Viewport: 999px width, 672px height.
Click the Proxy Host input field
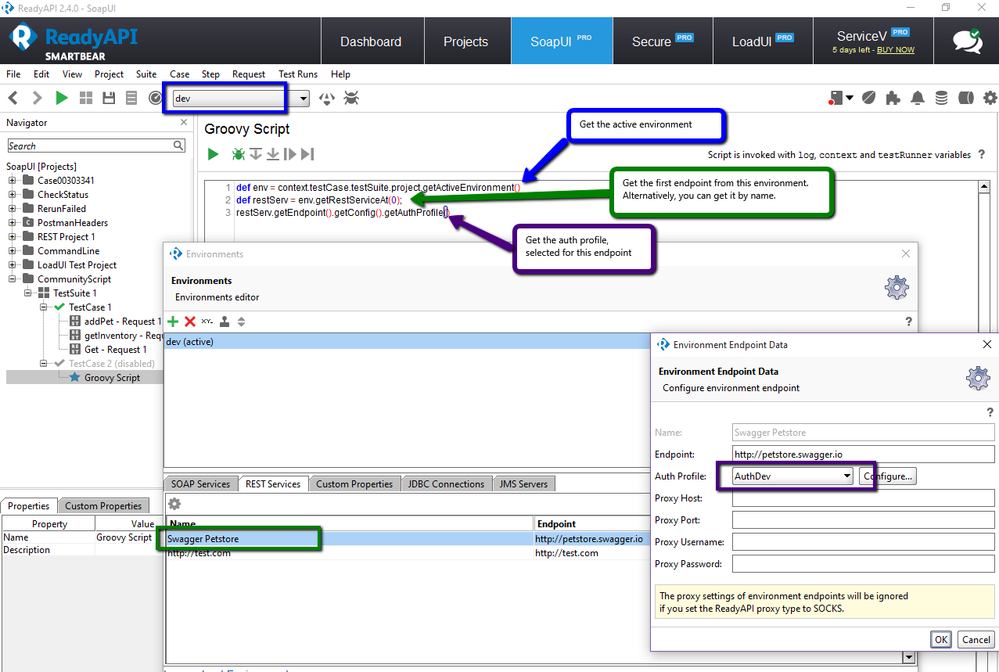click(863, 498)
